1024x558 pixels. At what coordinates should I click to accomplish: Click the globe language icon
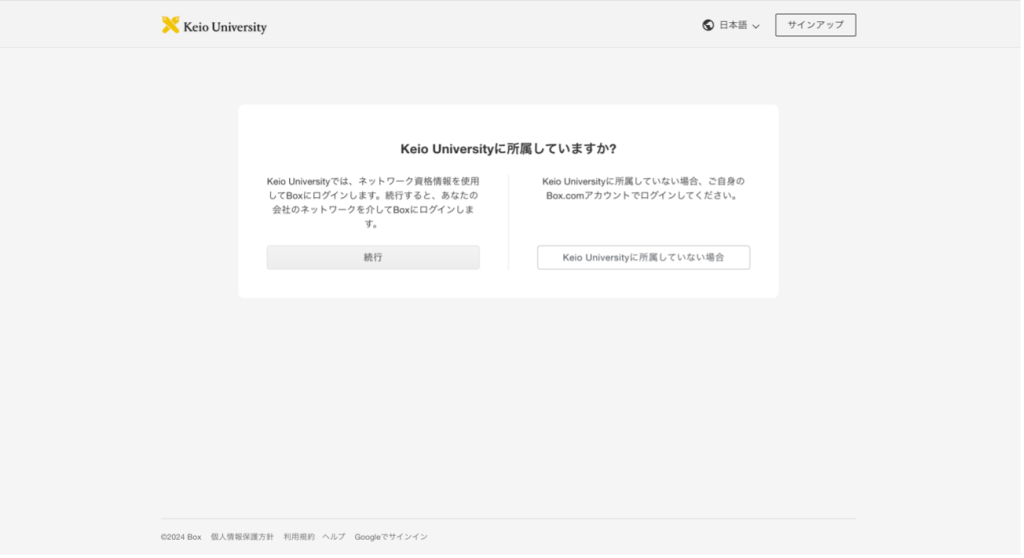click(x=708, y=25)
